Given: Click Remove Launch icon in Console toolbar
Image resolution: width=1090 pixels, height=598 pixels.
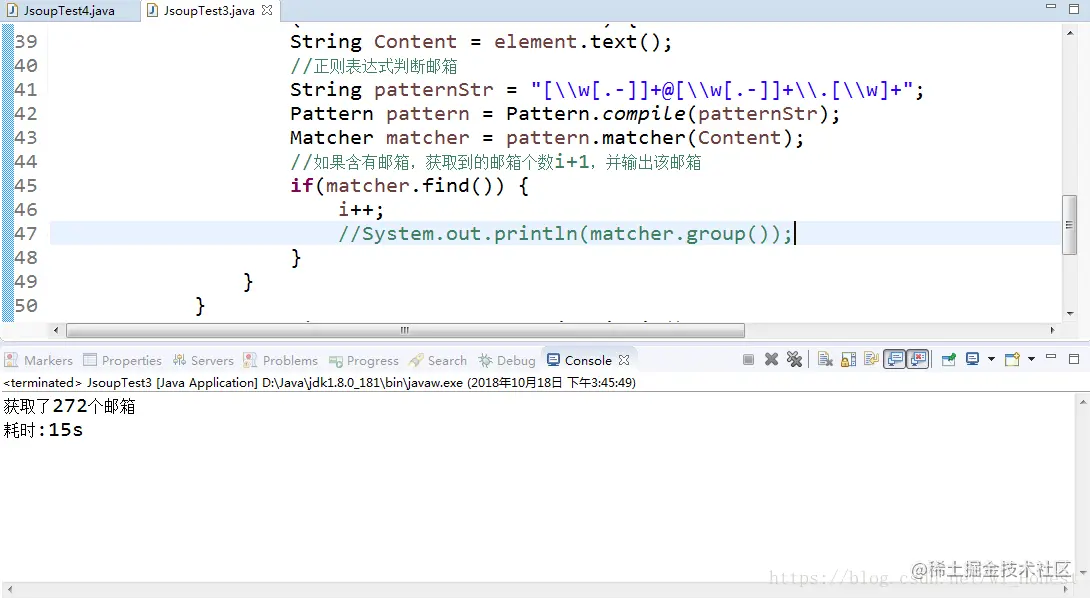Looking at the screenshot, I should [x=771, y=359].
